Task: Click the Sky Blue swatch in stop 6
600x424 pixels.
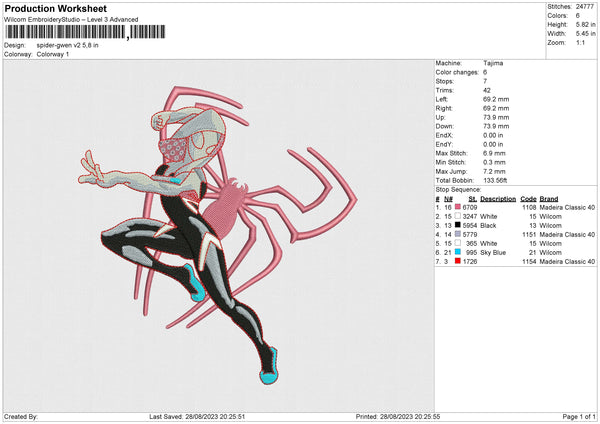Action: pos(457,252)
